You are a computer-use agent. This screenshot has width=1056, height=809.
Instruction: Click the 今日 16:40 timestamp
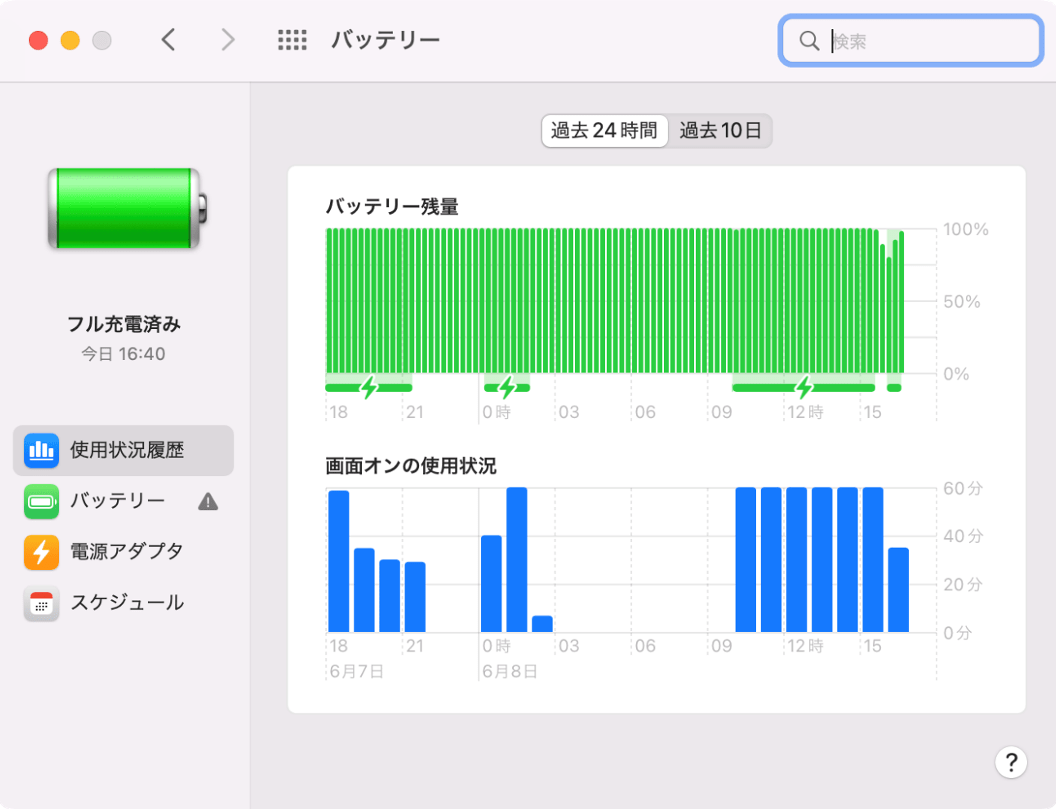click(x=123, y=354)
